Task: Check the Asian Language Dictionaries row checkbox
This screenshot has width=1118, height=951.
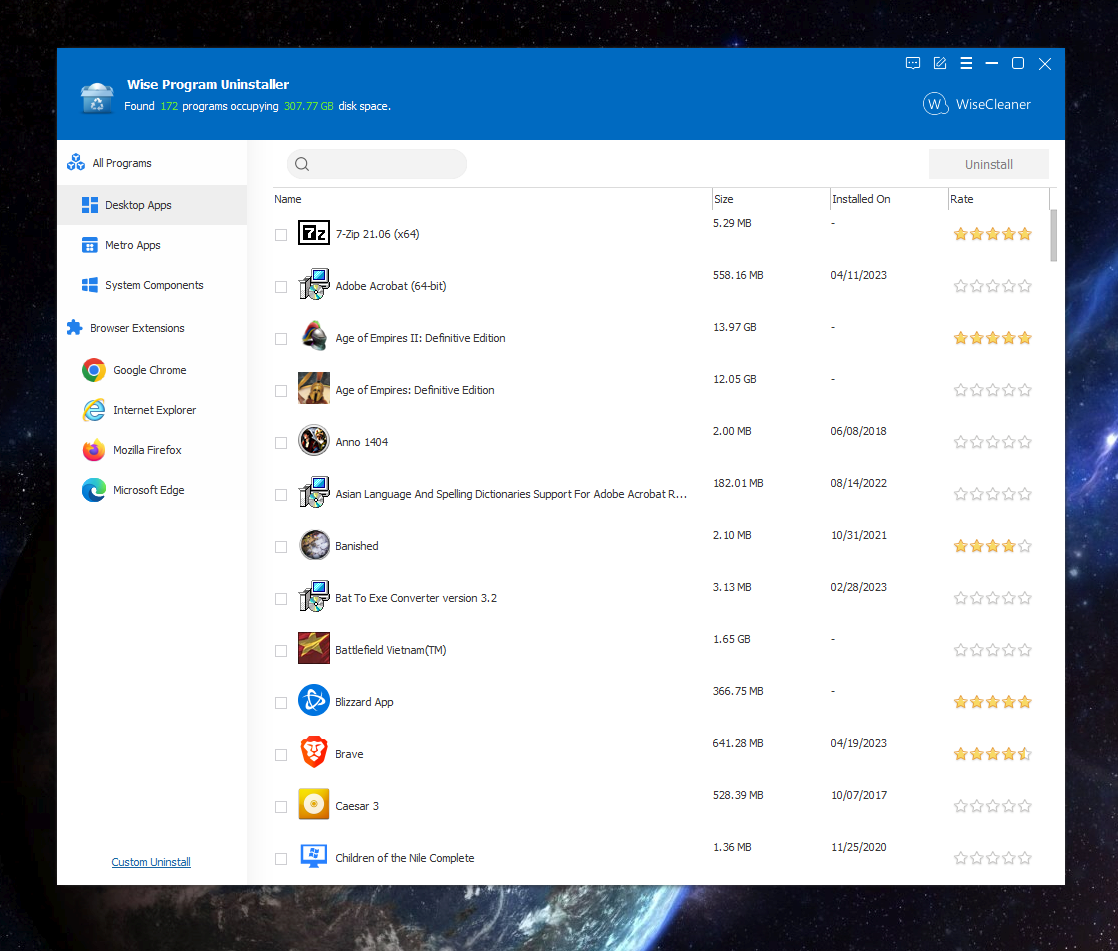Action: tap(281, 495)
